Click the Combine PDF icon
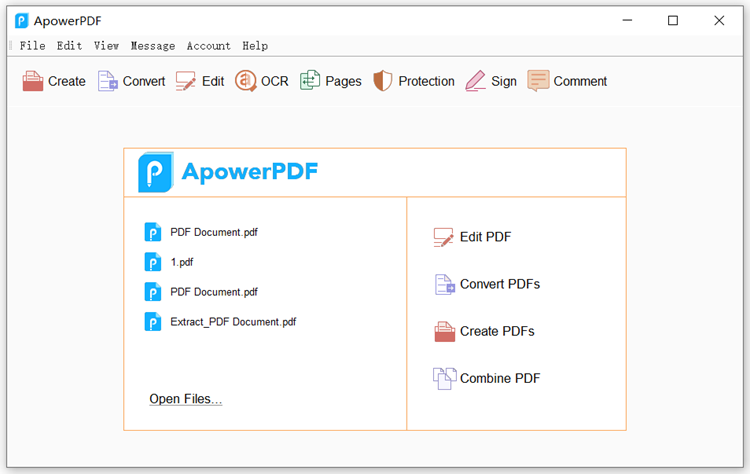The image size is (750, 474). tap(444, 378)
